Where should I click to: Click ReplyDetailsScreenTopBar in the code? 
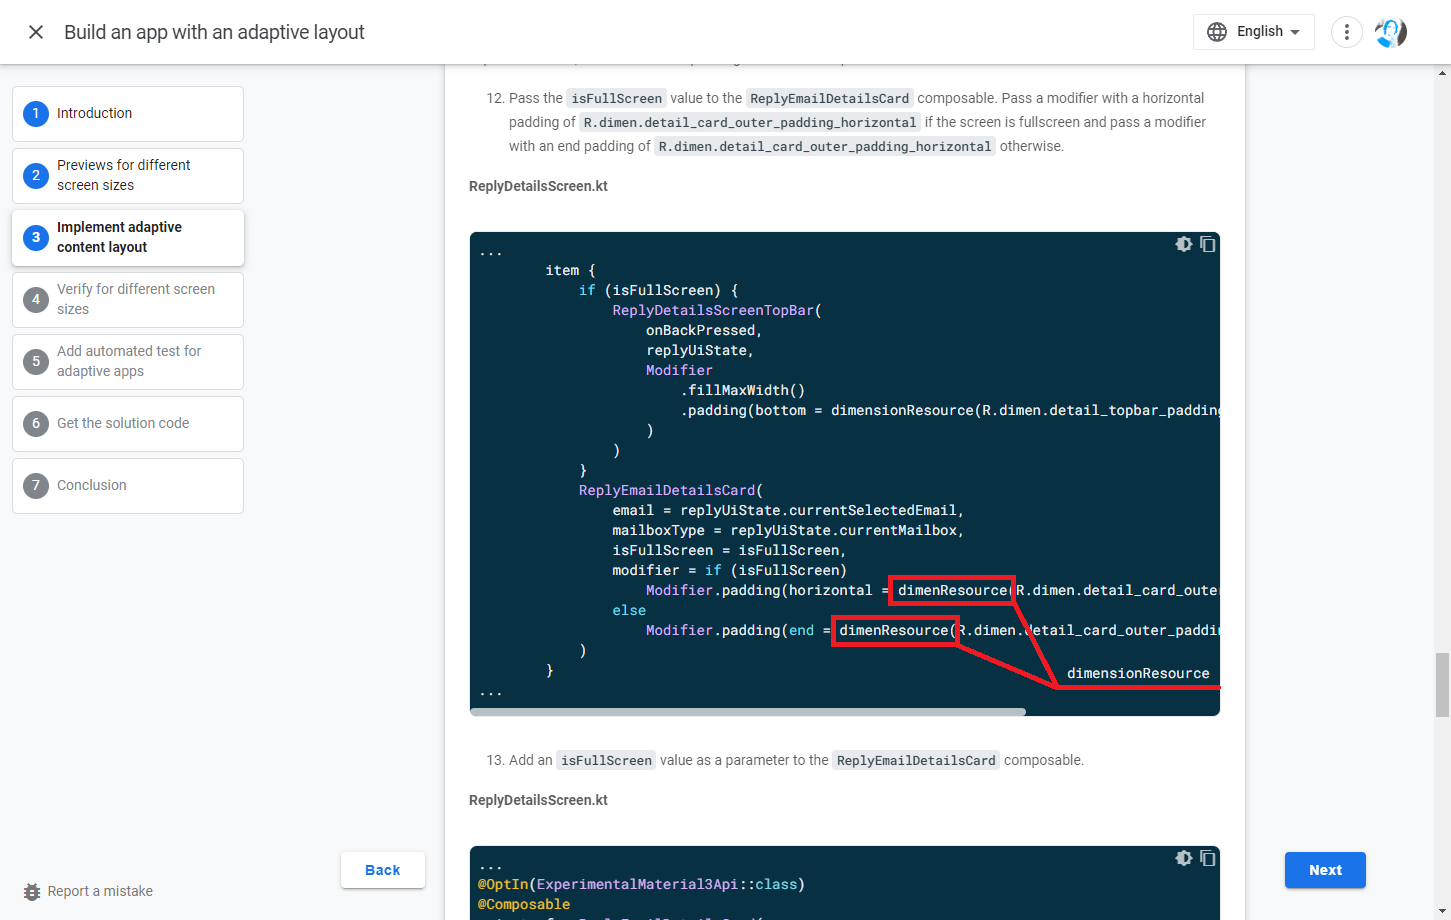(x=713, y=310)
